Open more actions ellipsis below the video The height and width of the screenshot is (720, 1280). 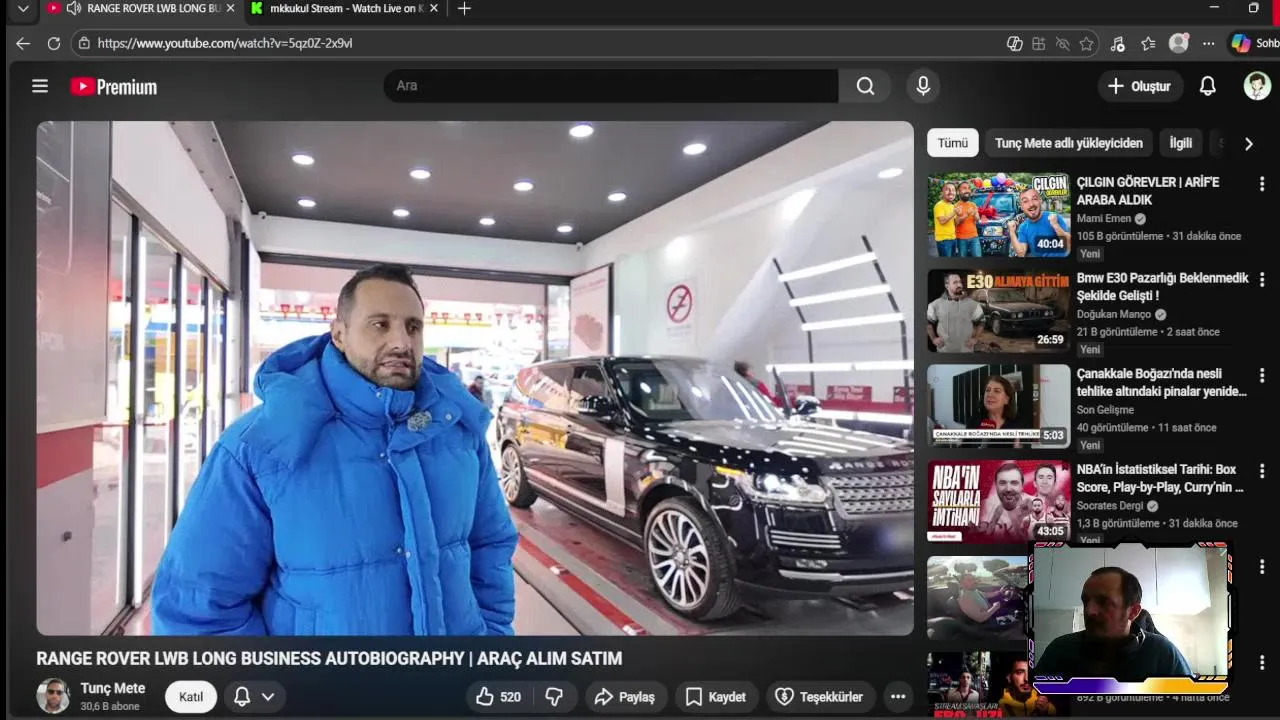[x=898, y=697]
